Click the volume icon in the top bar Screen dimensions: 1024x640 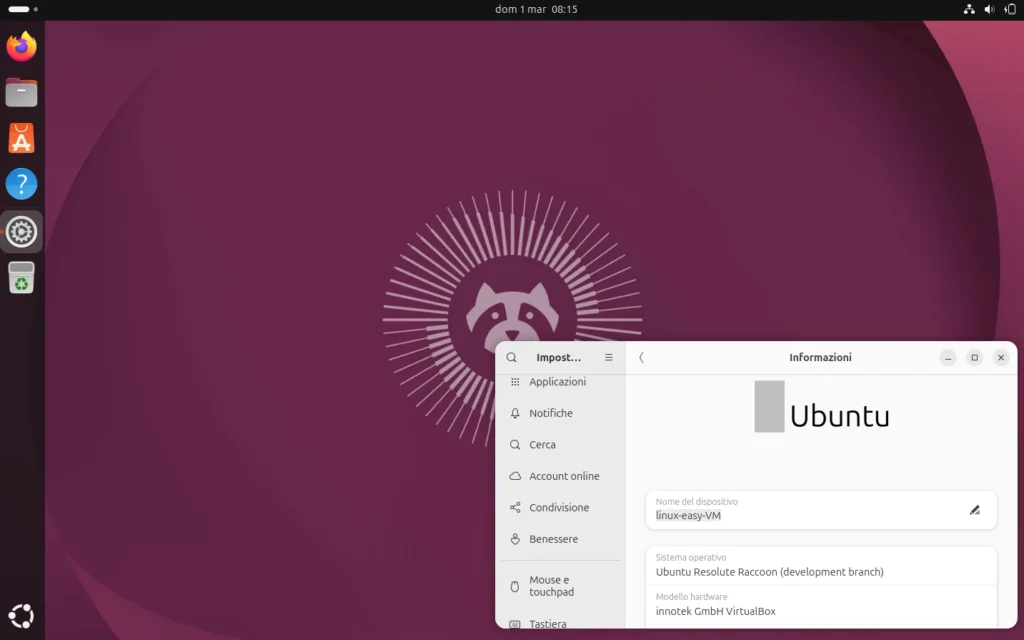[989, 9]
